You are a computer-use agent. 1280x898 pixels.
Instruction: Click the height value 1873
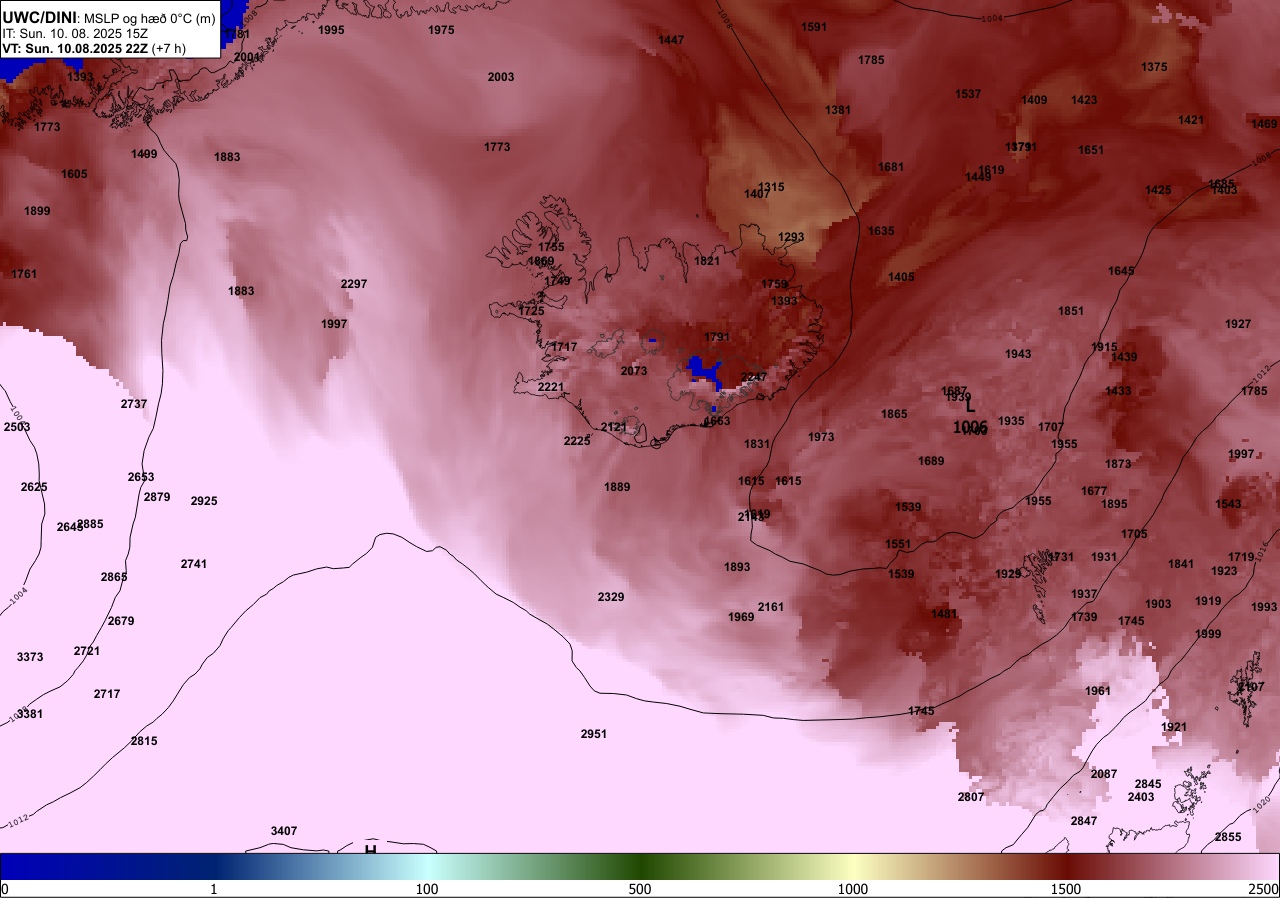click(x=1118, y=464)
